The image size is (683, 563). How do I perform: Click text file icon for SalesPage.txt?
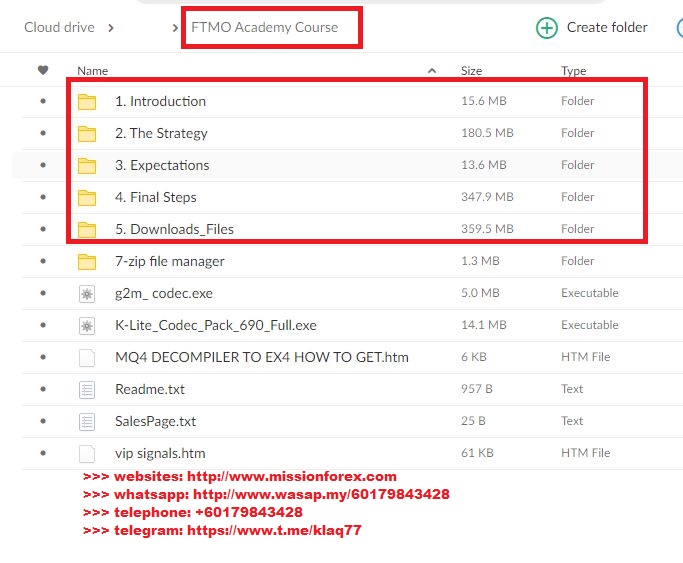pos(87,422)
